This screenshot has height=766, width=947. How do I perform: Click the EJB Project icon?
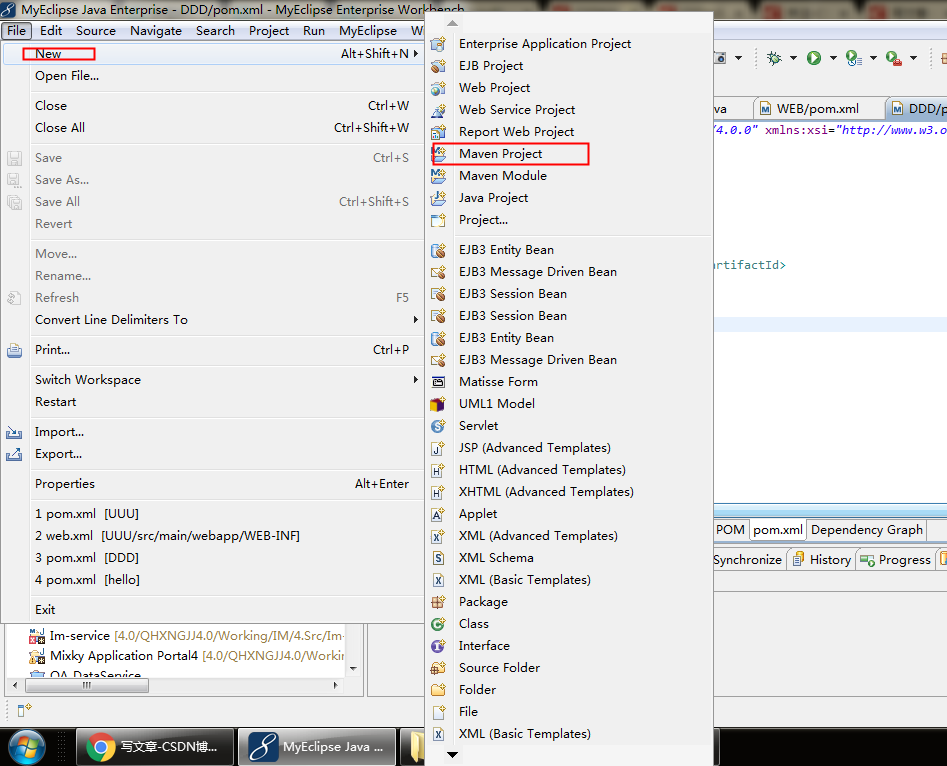click(438, 66)
